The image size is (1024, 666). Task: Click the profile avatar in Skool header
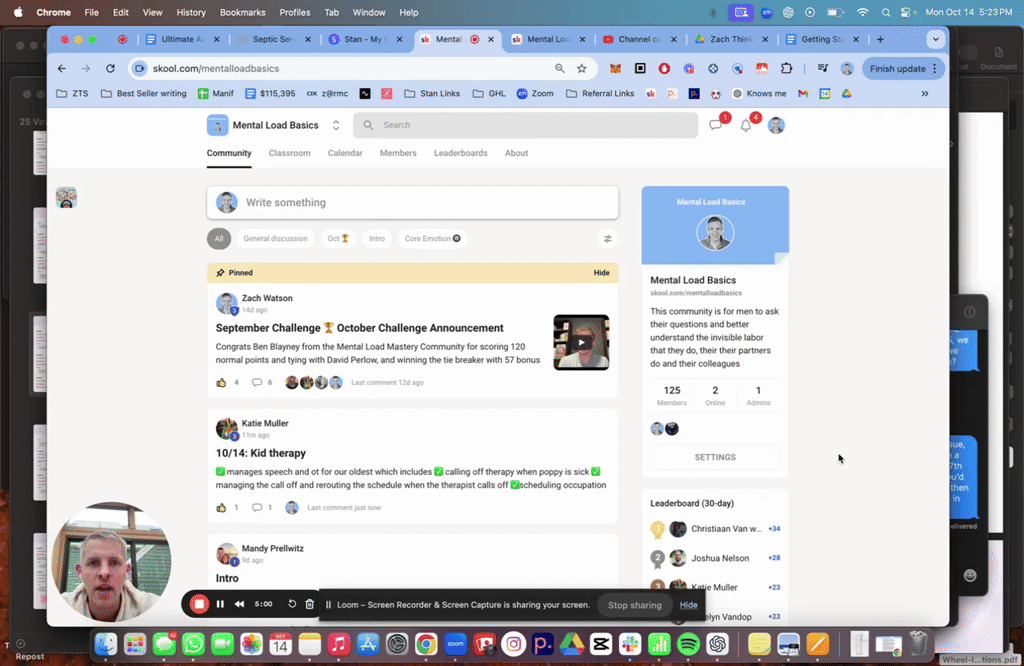(776, 125)
